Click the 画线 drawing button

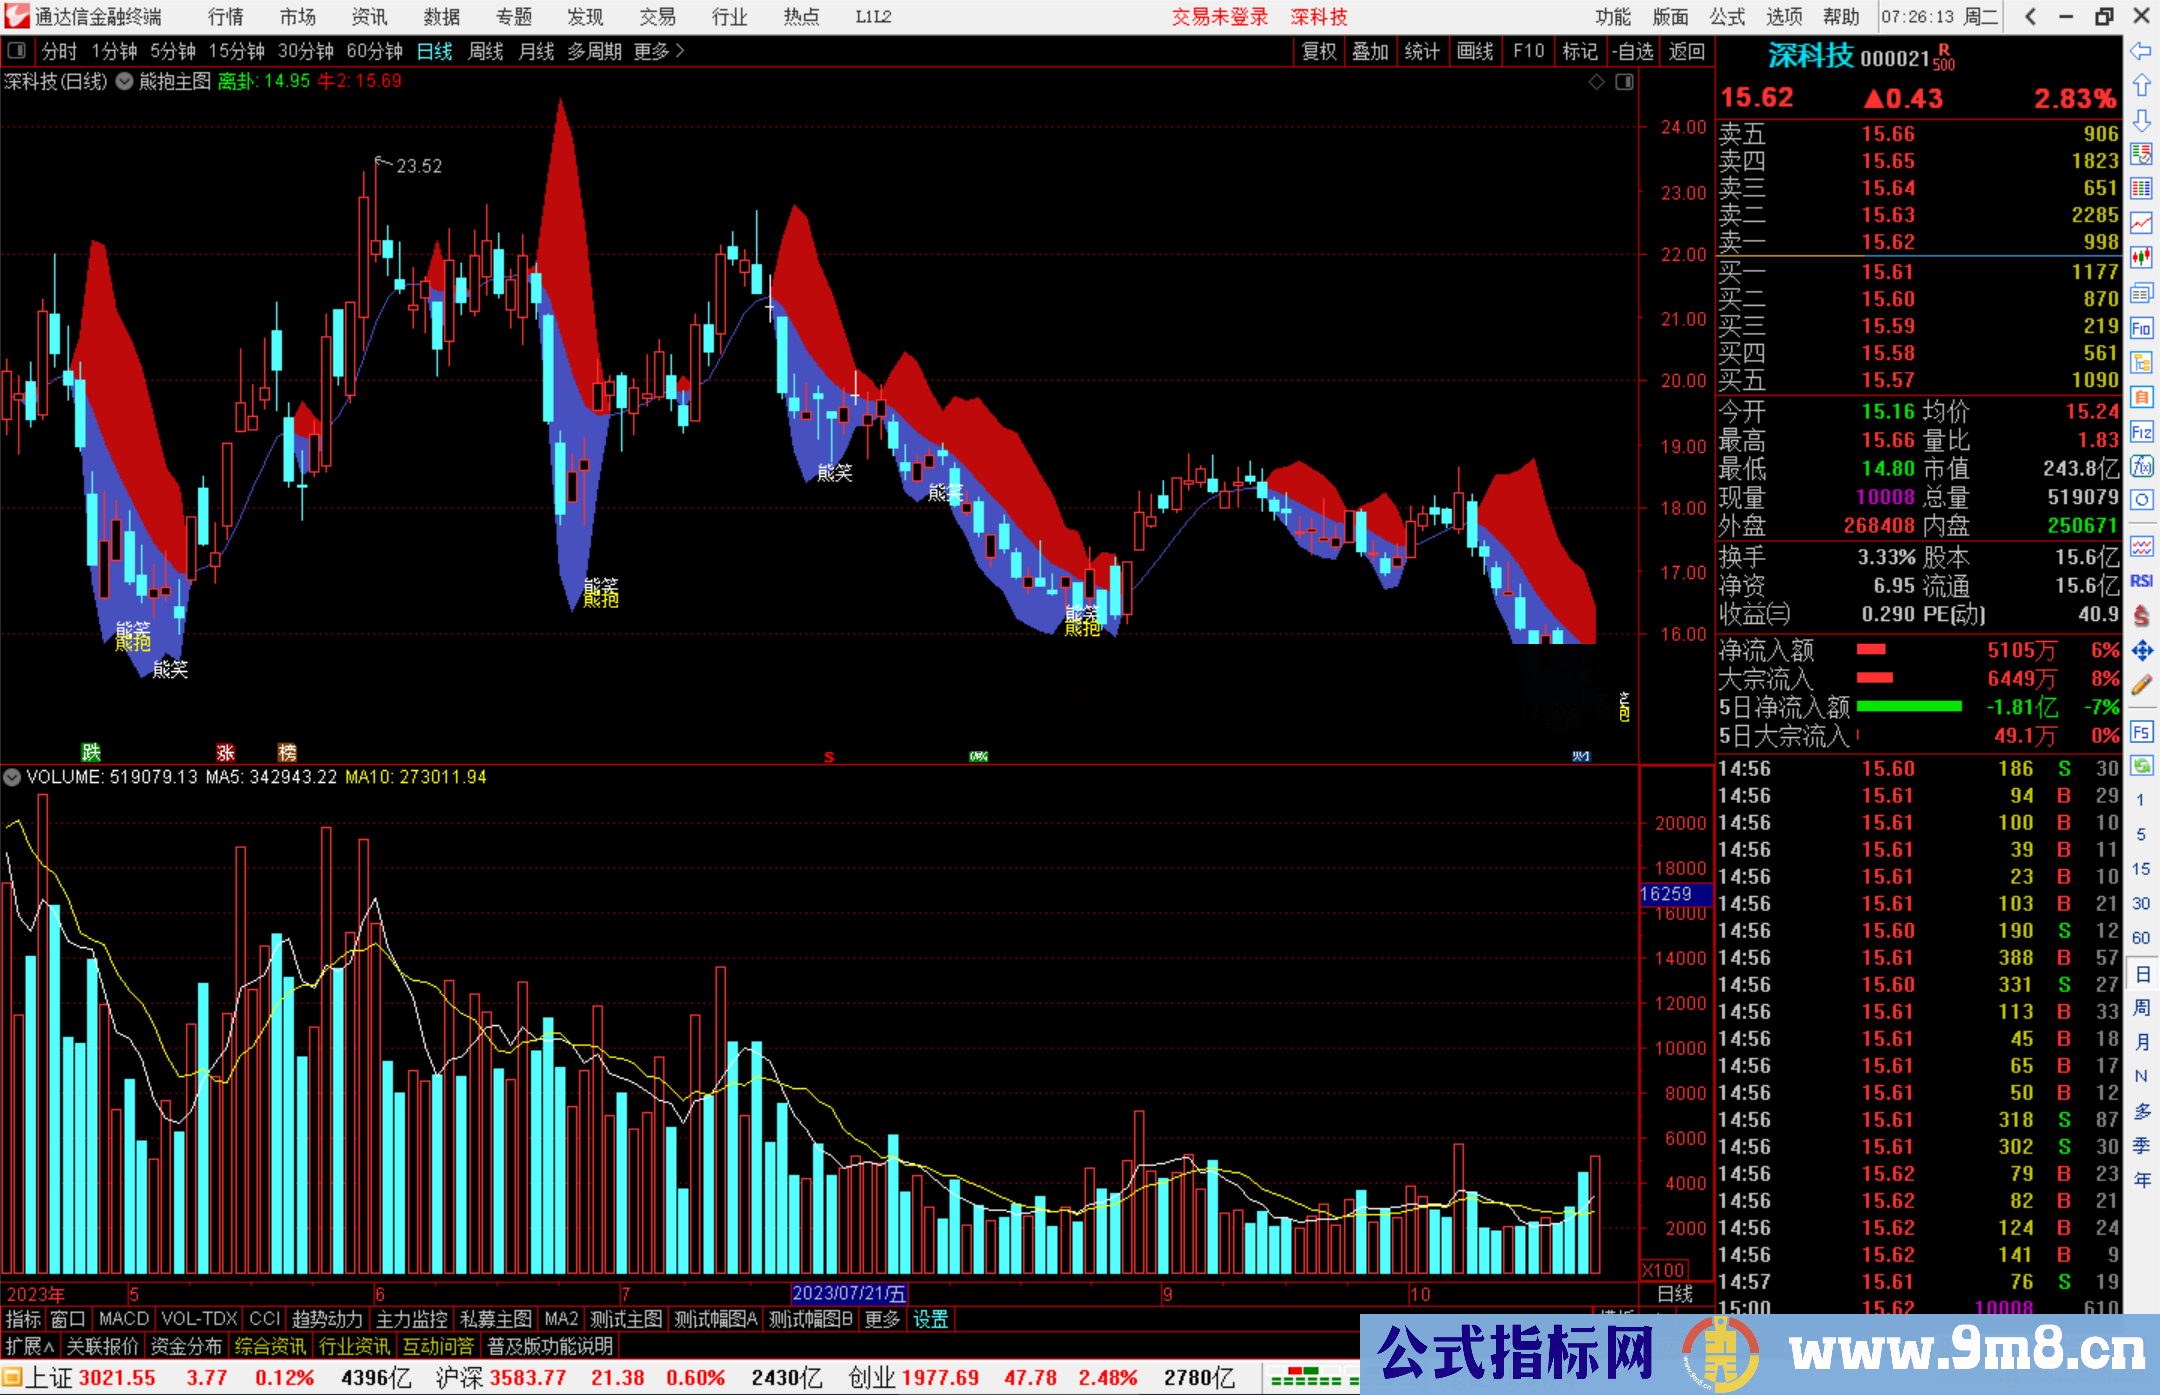pos(1475,51)
